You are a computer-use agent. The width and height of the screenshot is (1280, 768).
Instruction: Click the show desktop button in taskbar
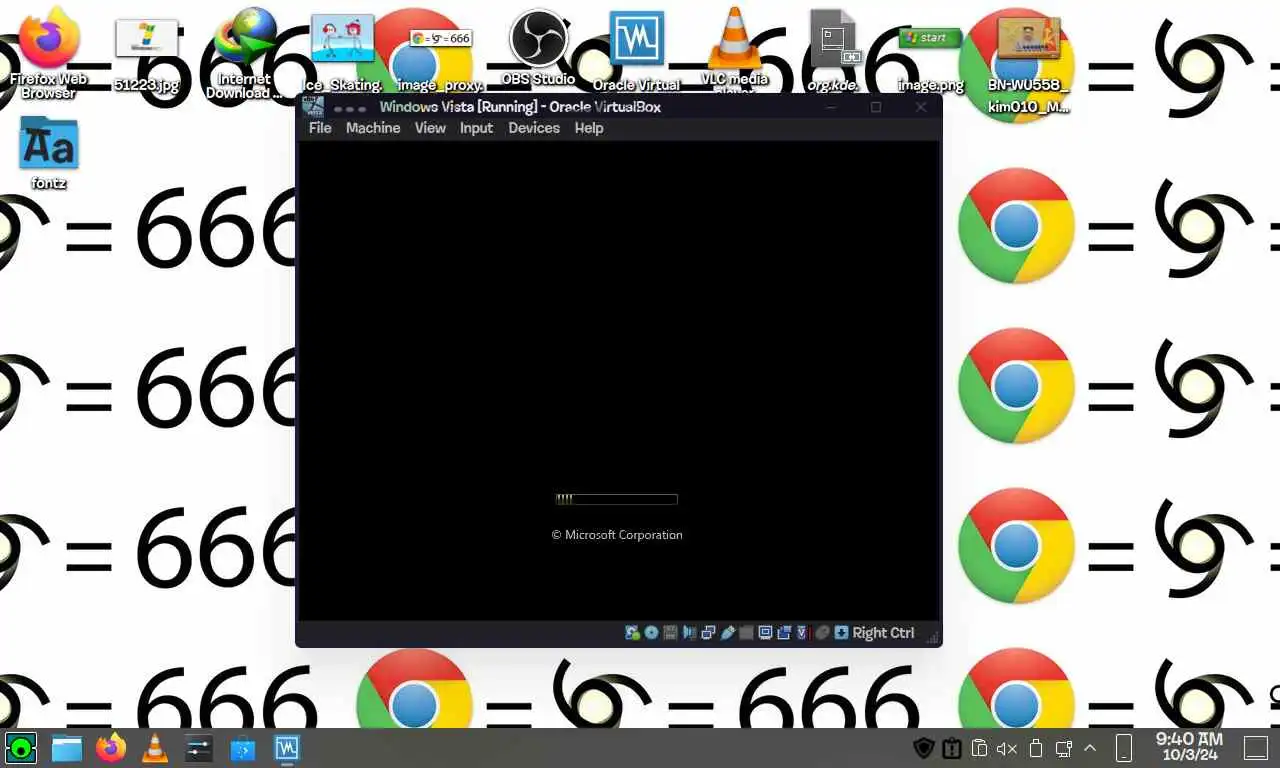1255,748
